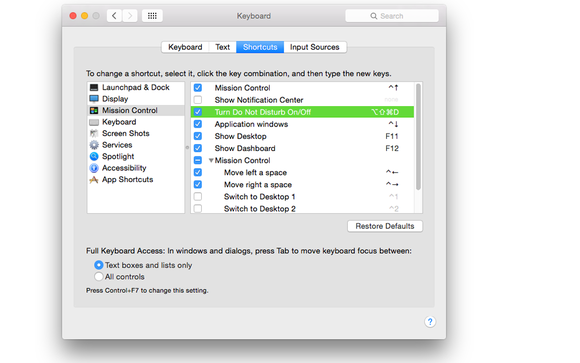Choose the Display category icon

coord(94,99)
